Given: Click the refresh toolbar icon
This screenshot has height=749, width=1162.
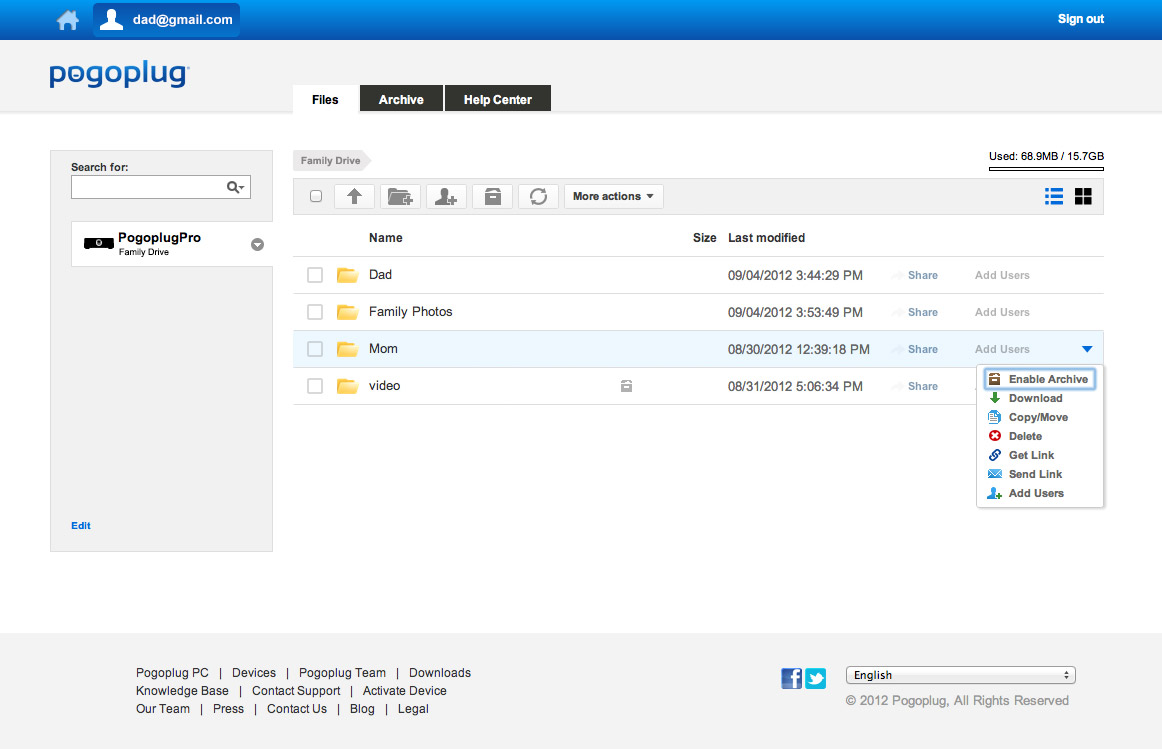Looking at the screenshot, I should click(x=538, y=197).
